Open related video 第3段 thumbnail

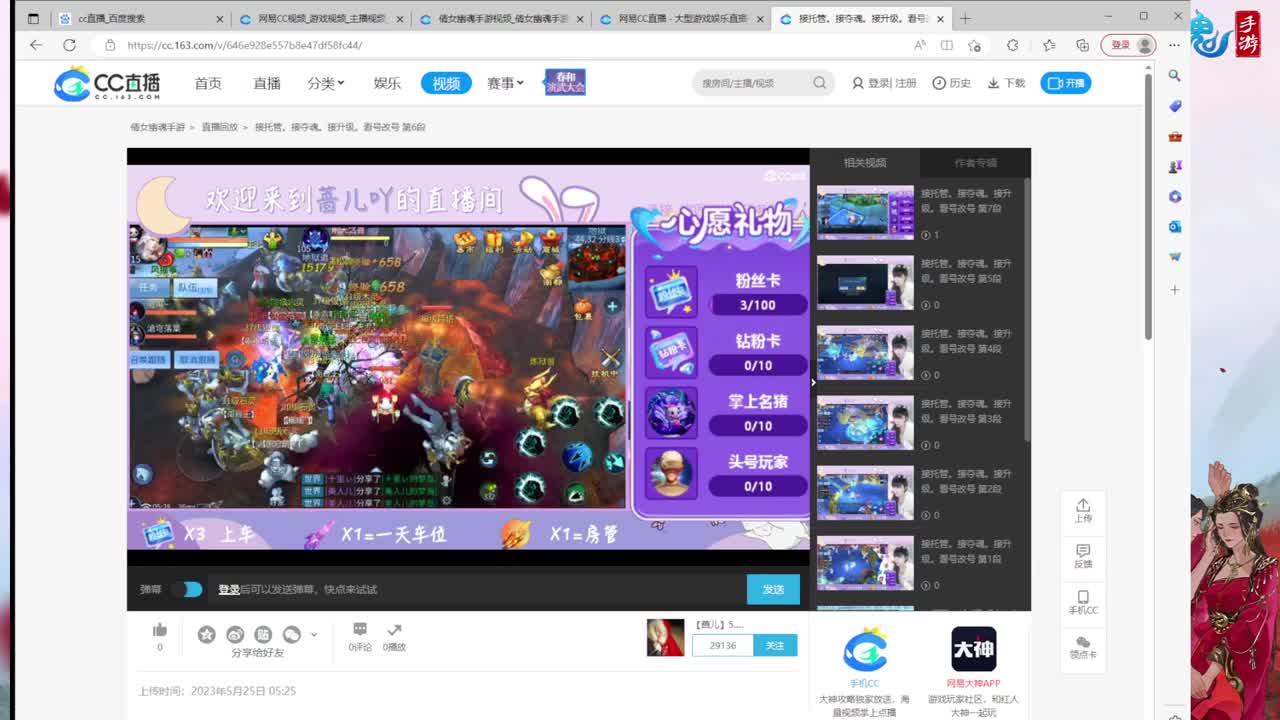(866, 422)
